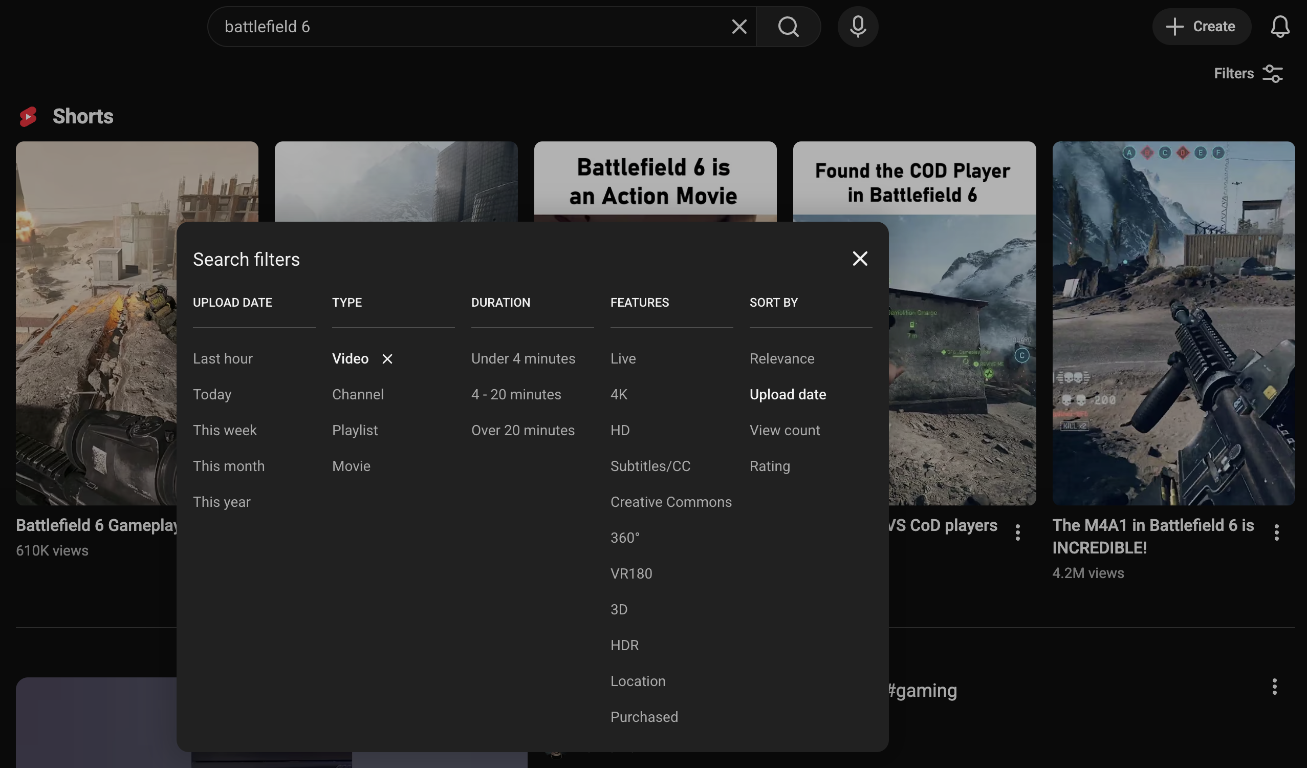The height and width of the screenshot is (768, 1307).
Task: Apply the 4K features filter
Action: pos(619,394)
